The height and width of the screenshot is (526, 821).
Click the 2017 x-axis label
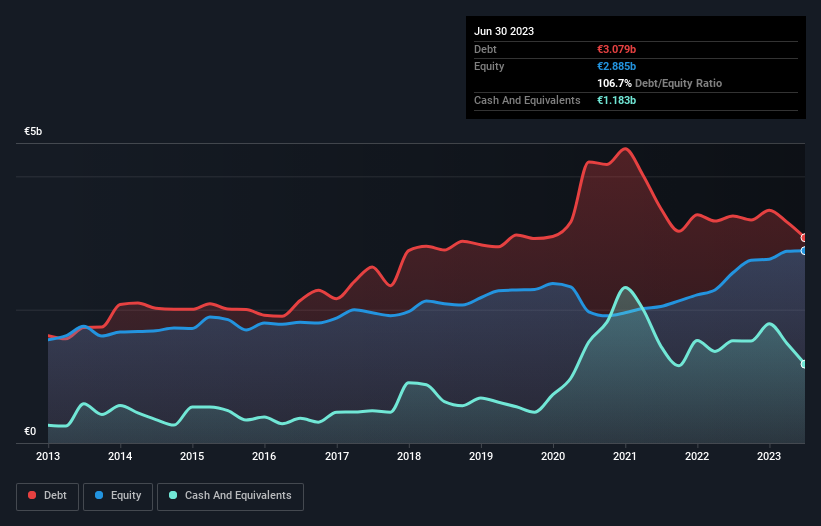337,456
